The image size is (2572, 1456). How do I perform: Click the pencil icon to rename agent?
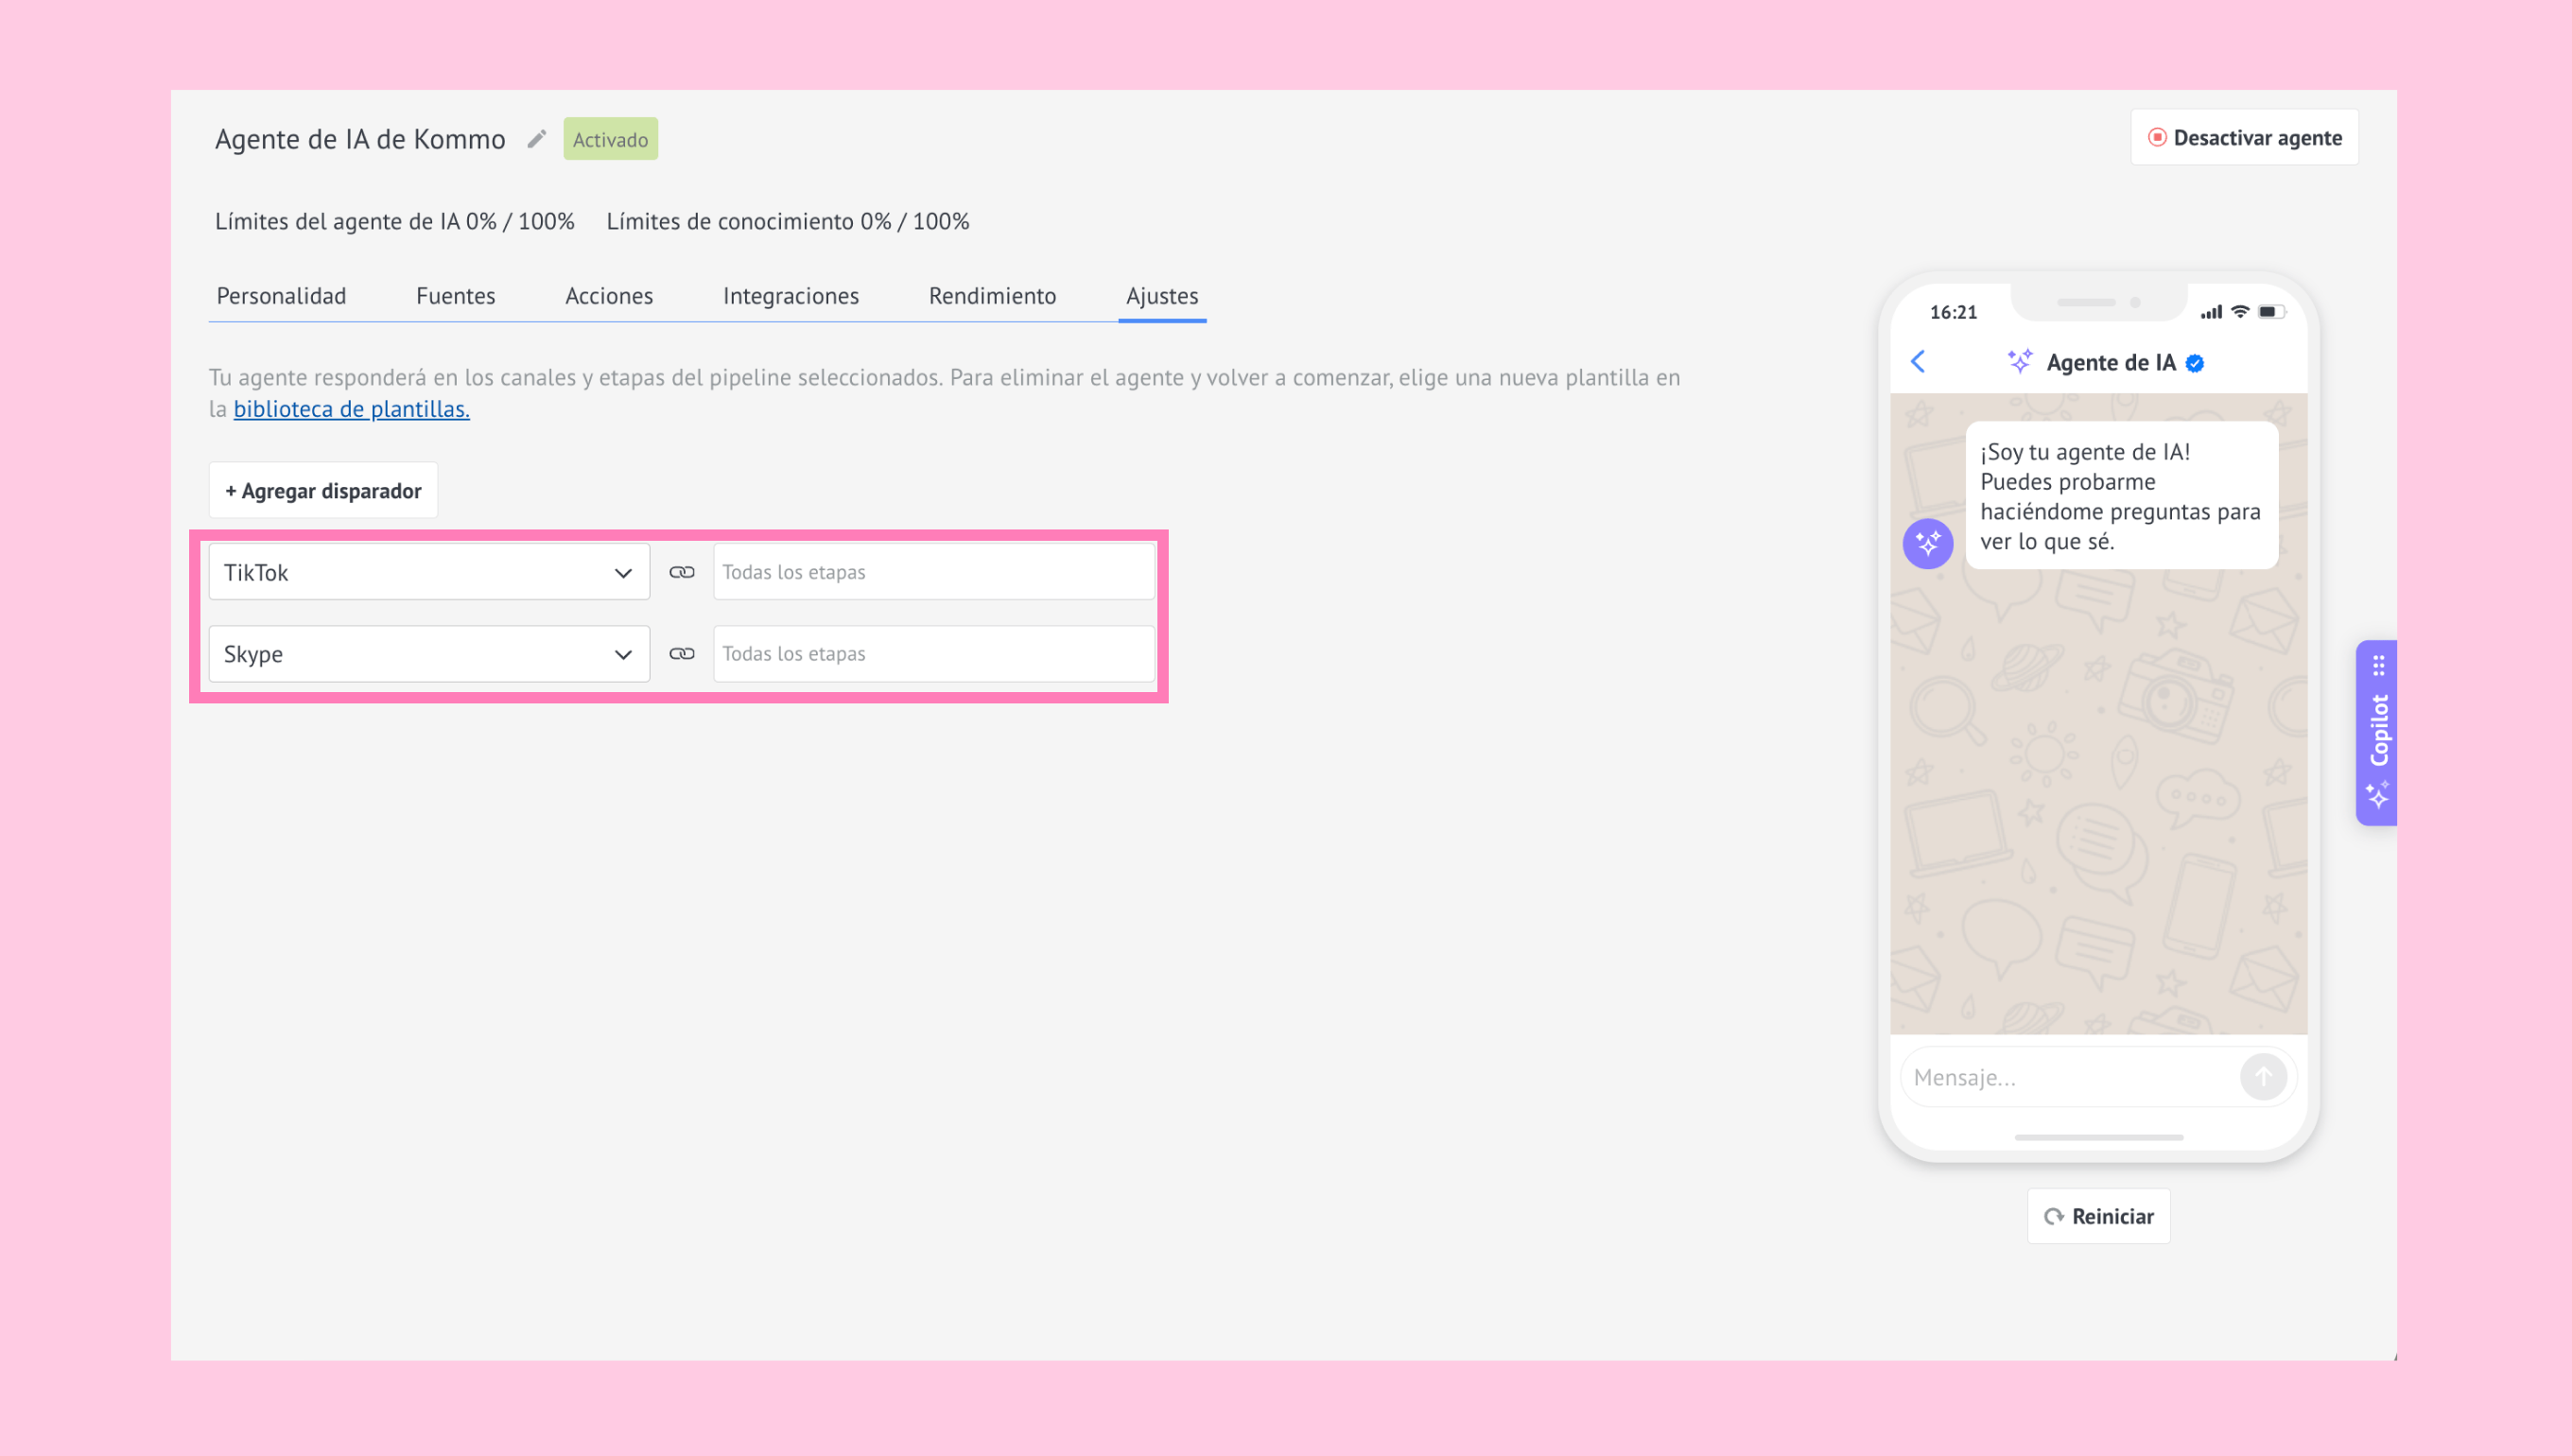[537, 139]
